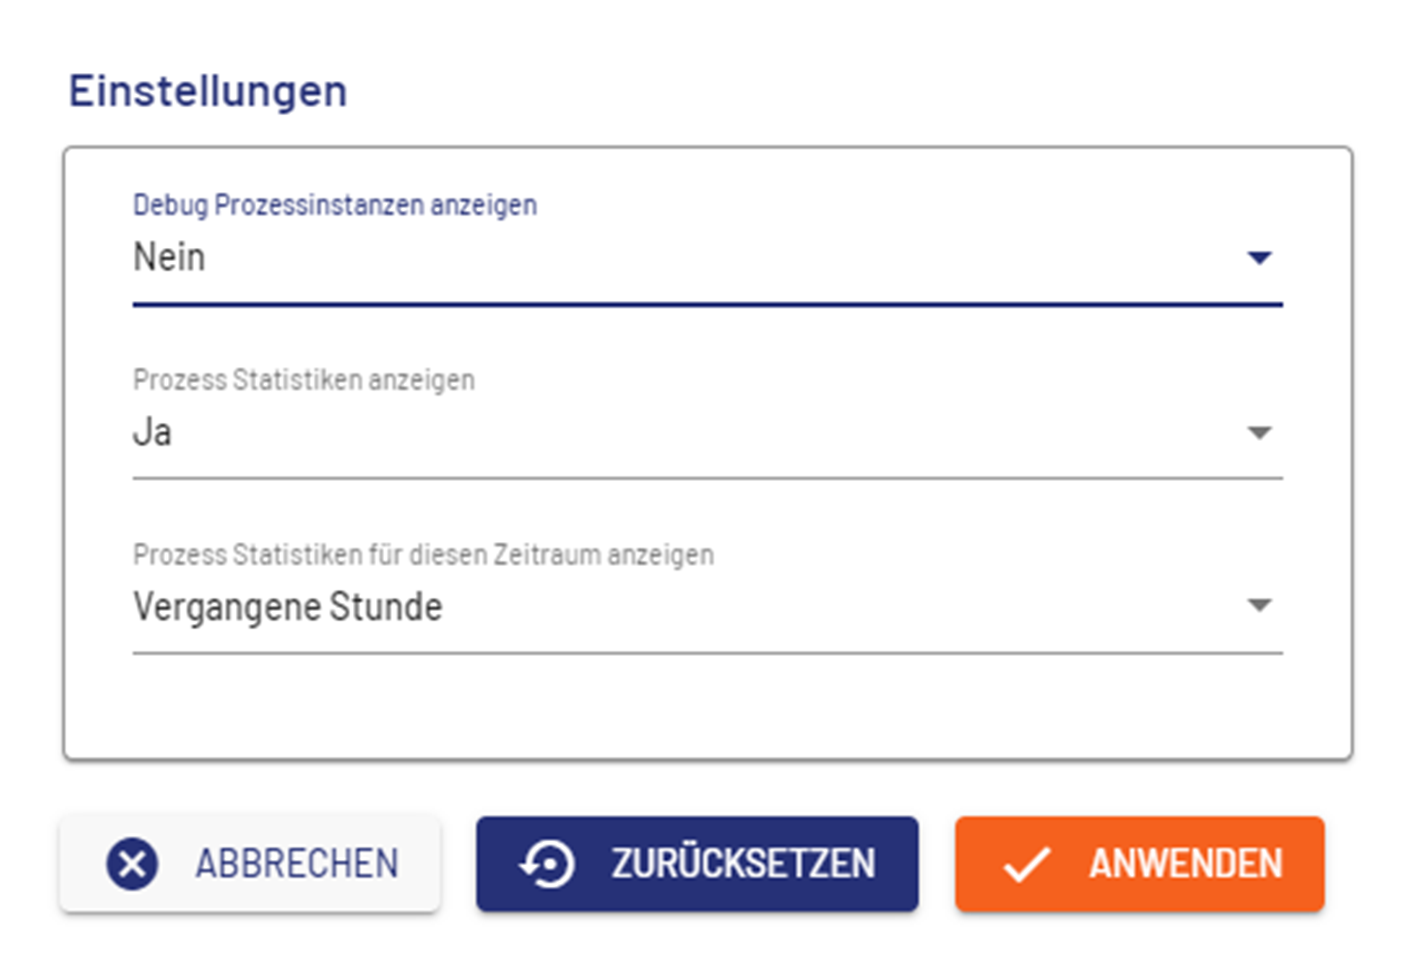Click the X icon on the Abbrechen button

132,864
